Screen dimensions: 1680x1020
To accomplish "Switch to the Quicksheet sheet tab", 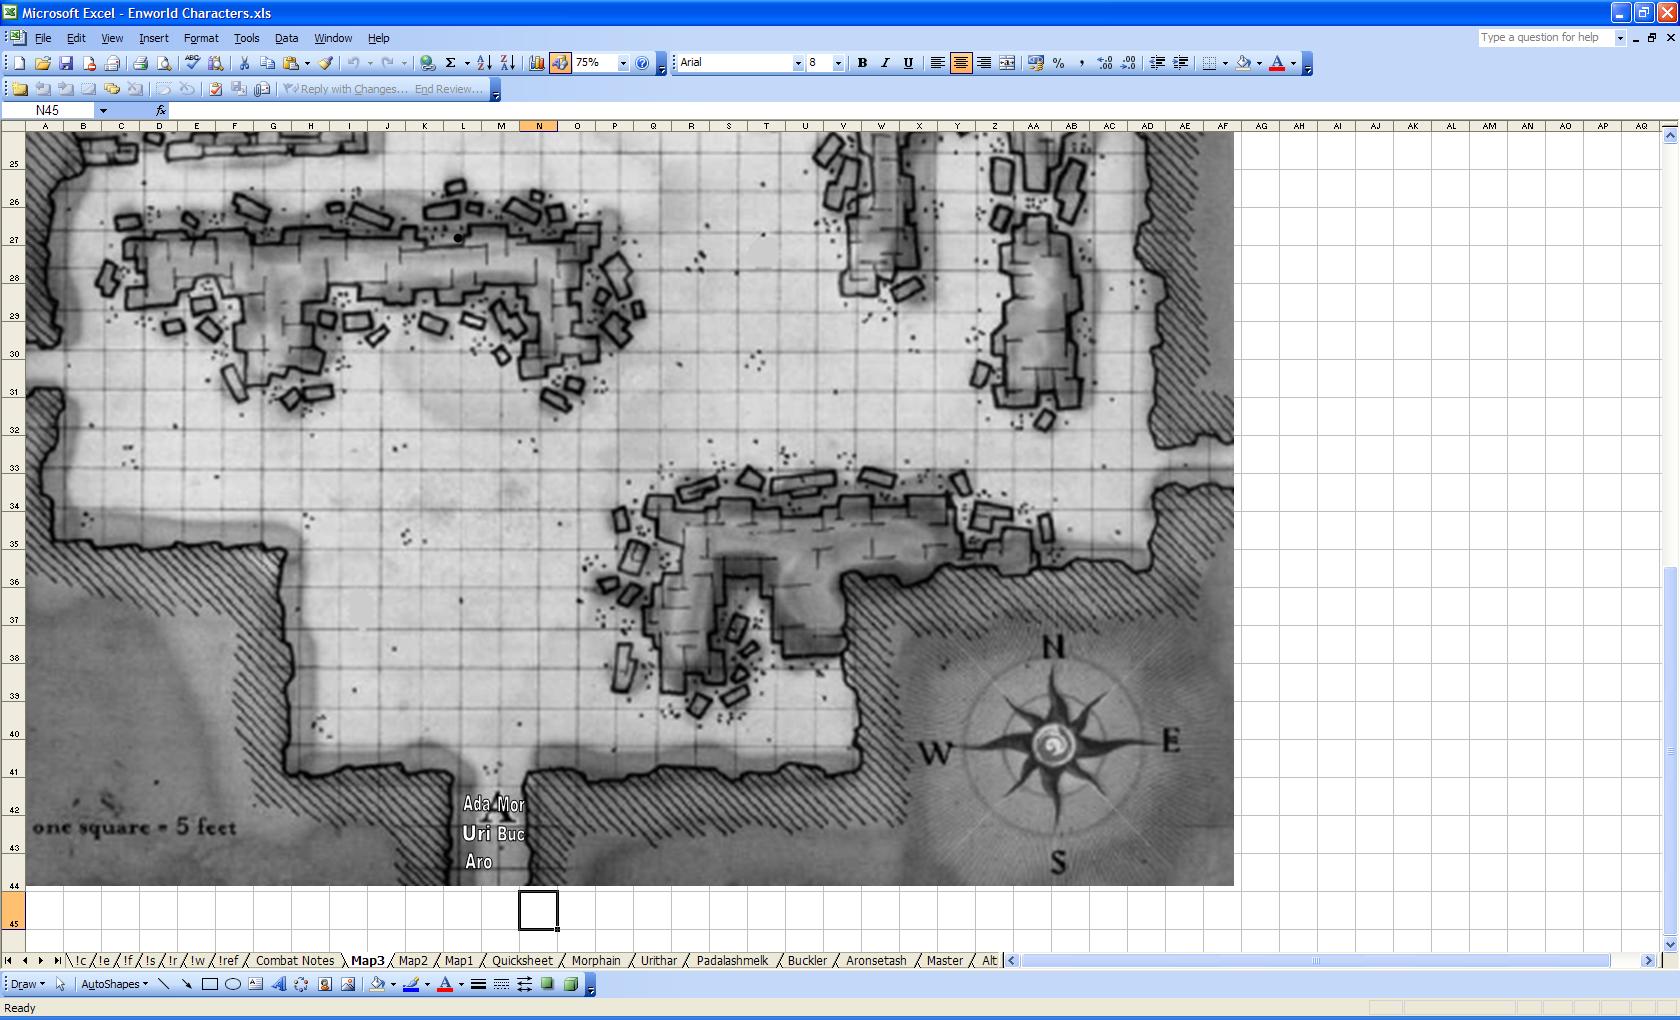I will point(522,961).
